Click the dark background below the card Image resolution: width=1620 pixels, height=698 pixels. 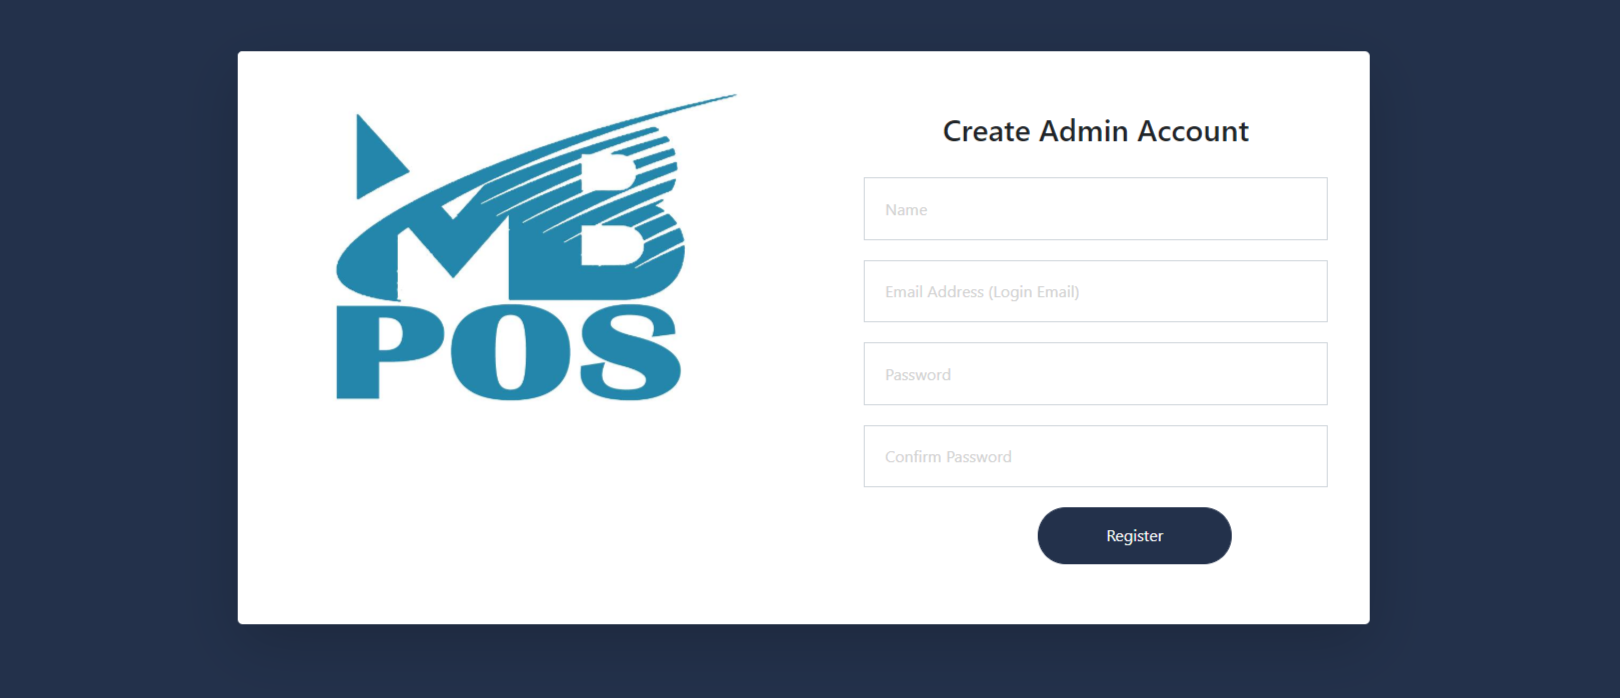point(800,662)
